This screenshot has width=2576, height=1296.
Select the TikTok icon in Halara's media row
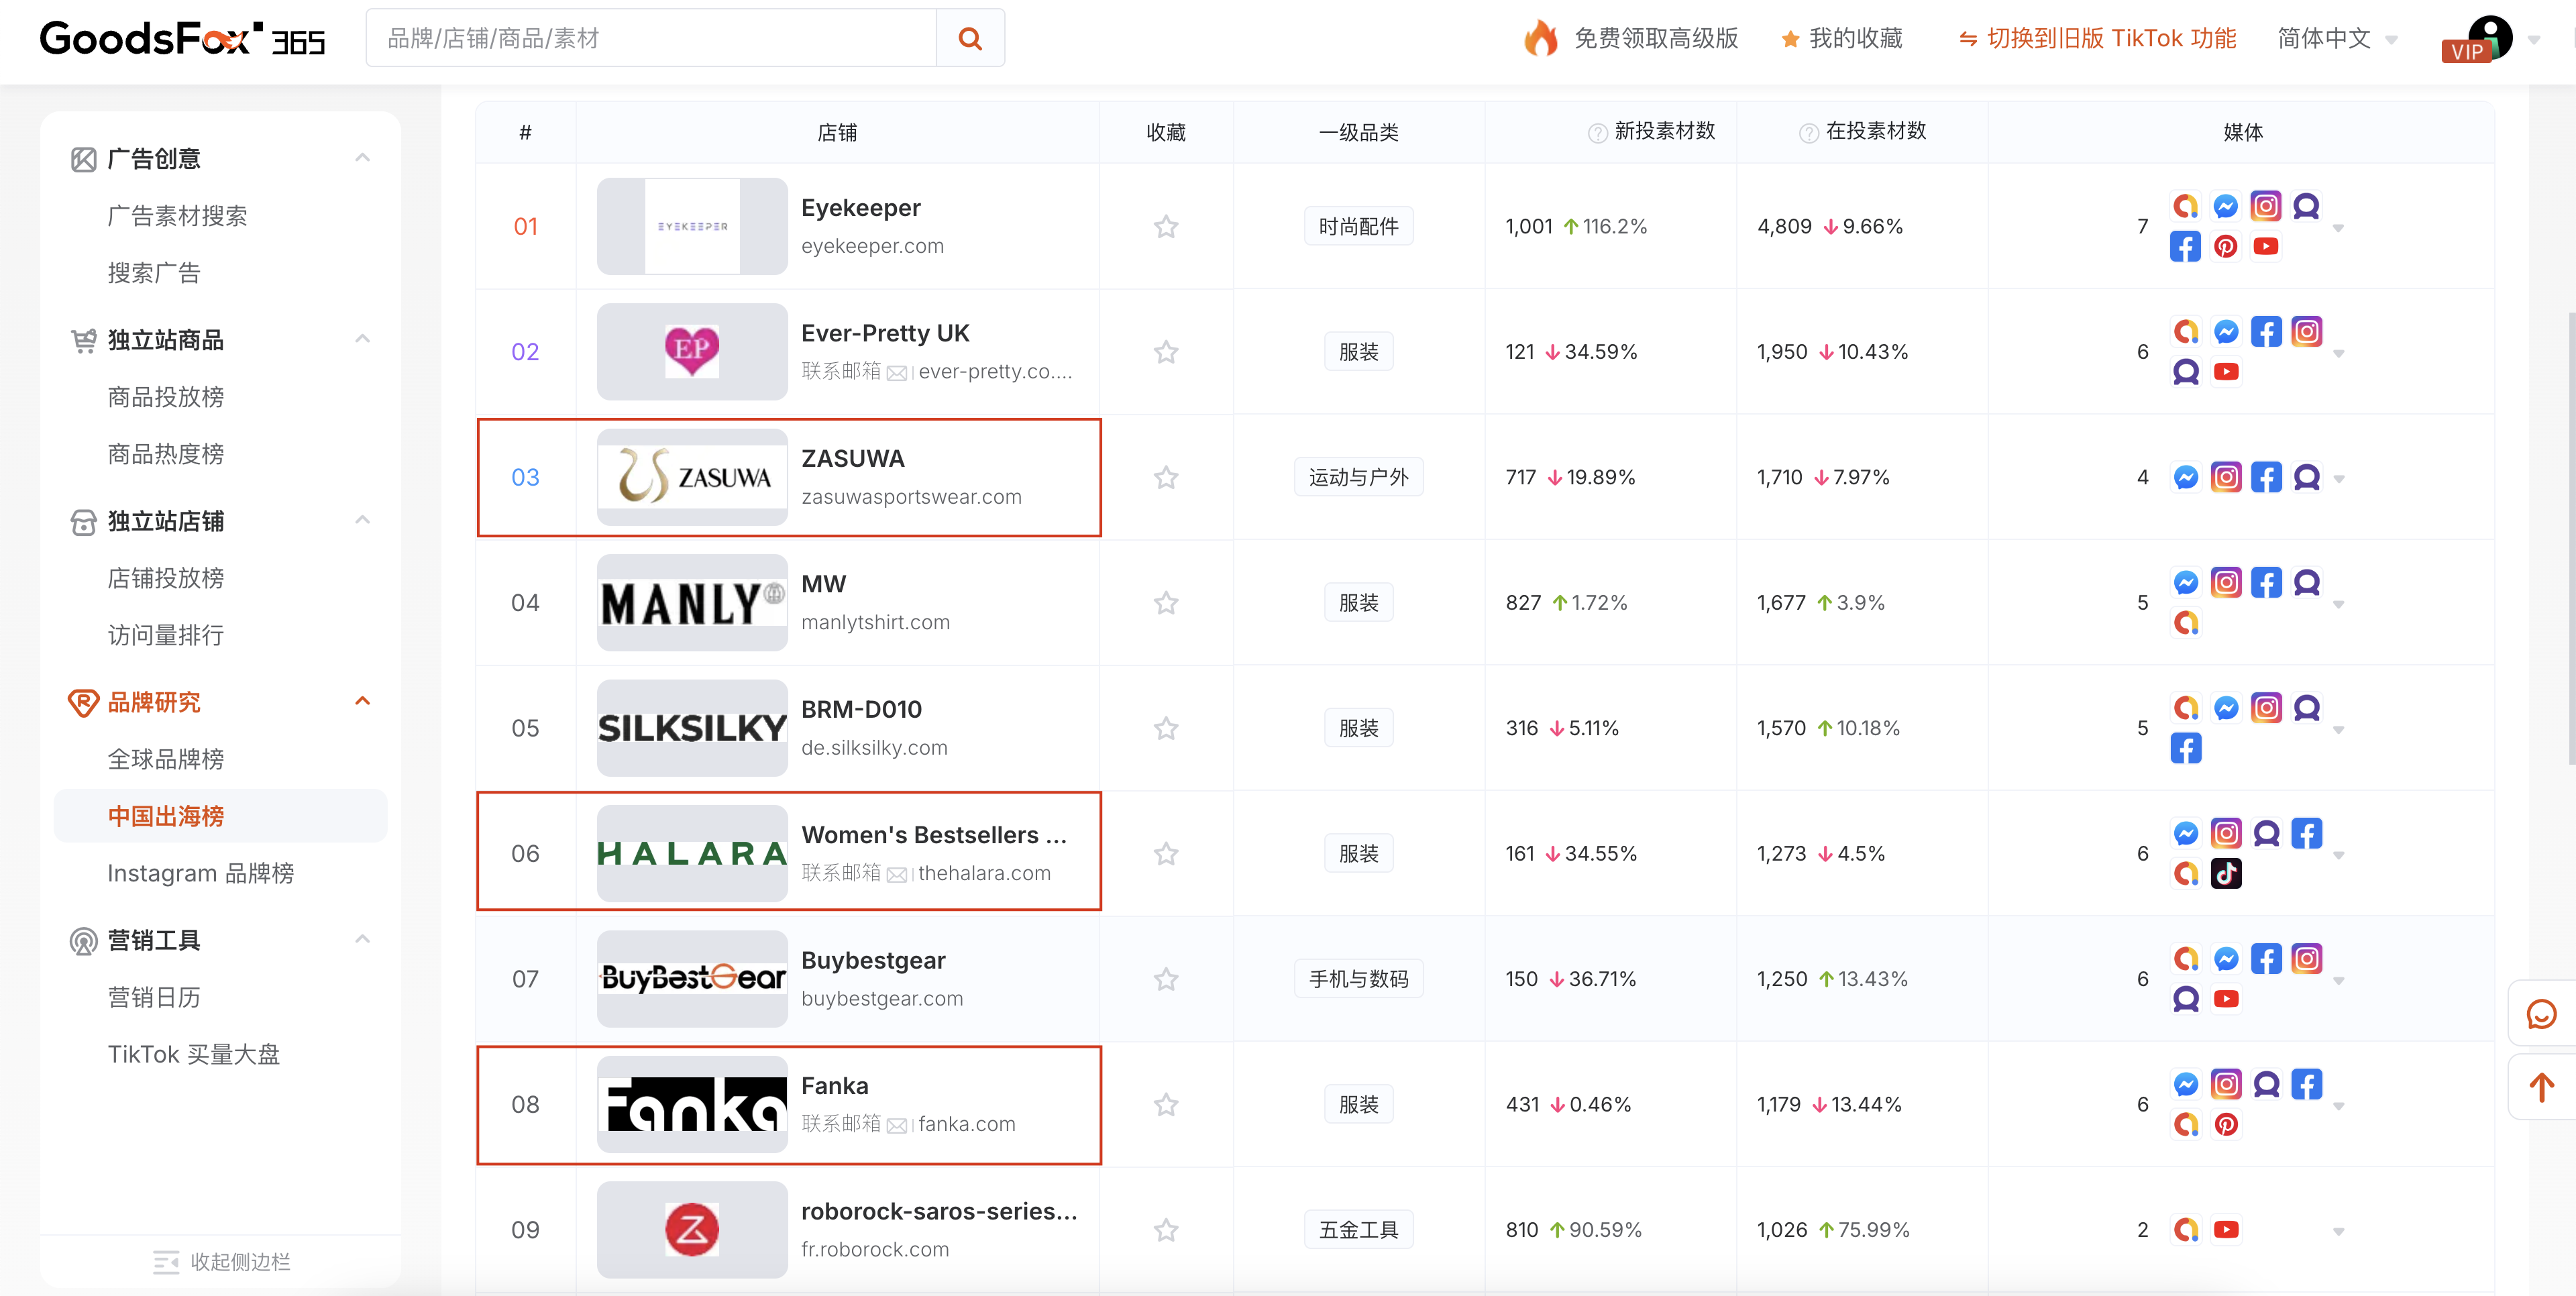tap(2226, 873)
